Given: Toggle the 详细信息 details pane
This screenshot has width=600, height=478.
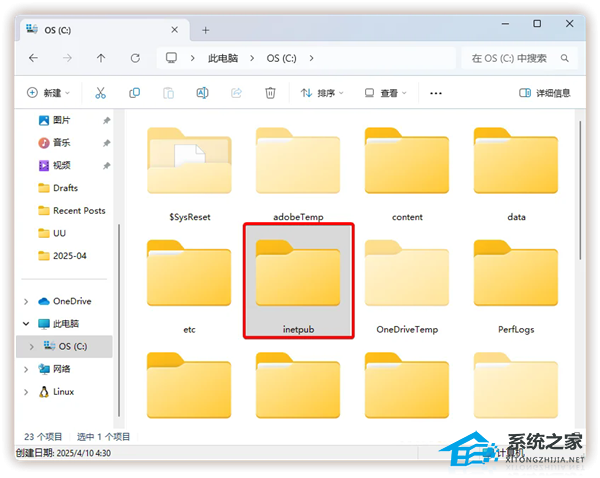Looking at the screenshot, I should point(545,93).
